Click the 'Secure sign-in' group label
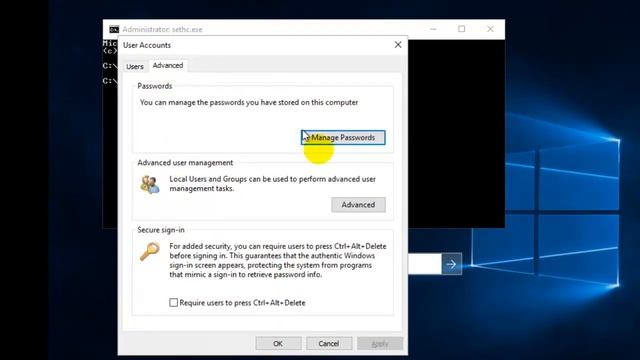This screenshot has width=640, height=360. coord(161,230)
